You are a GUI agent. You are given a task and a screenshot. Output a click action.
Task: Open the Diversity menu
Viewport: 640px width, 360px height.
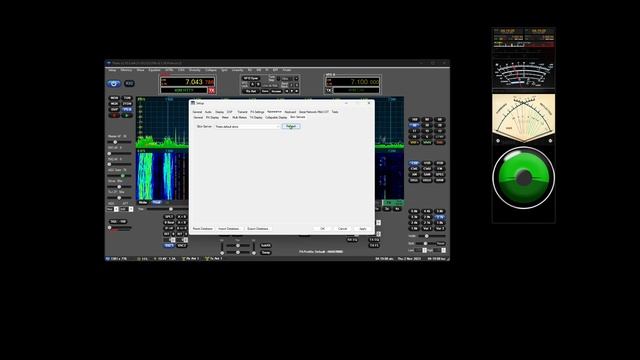pos(195,70)
